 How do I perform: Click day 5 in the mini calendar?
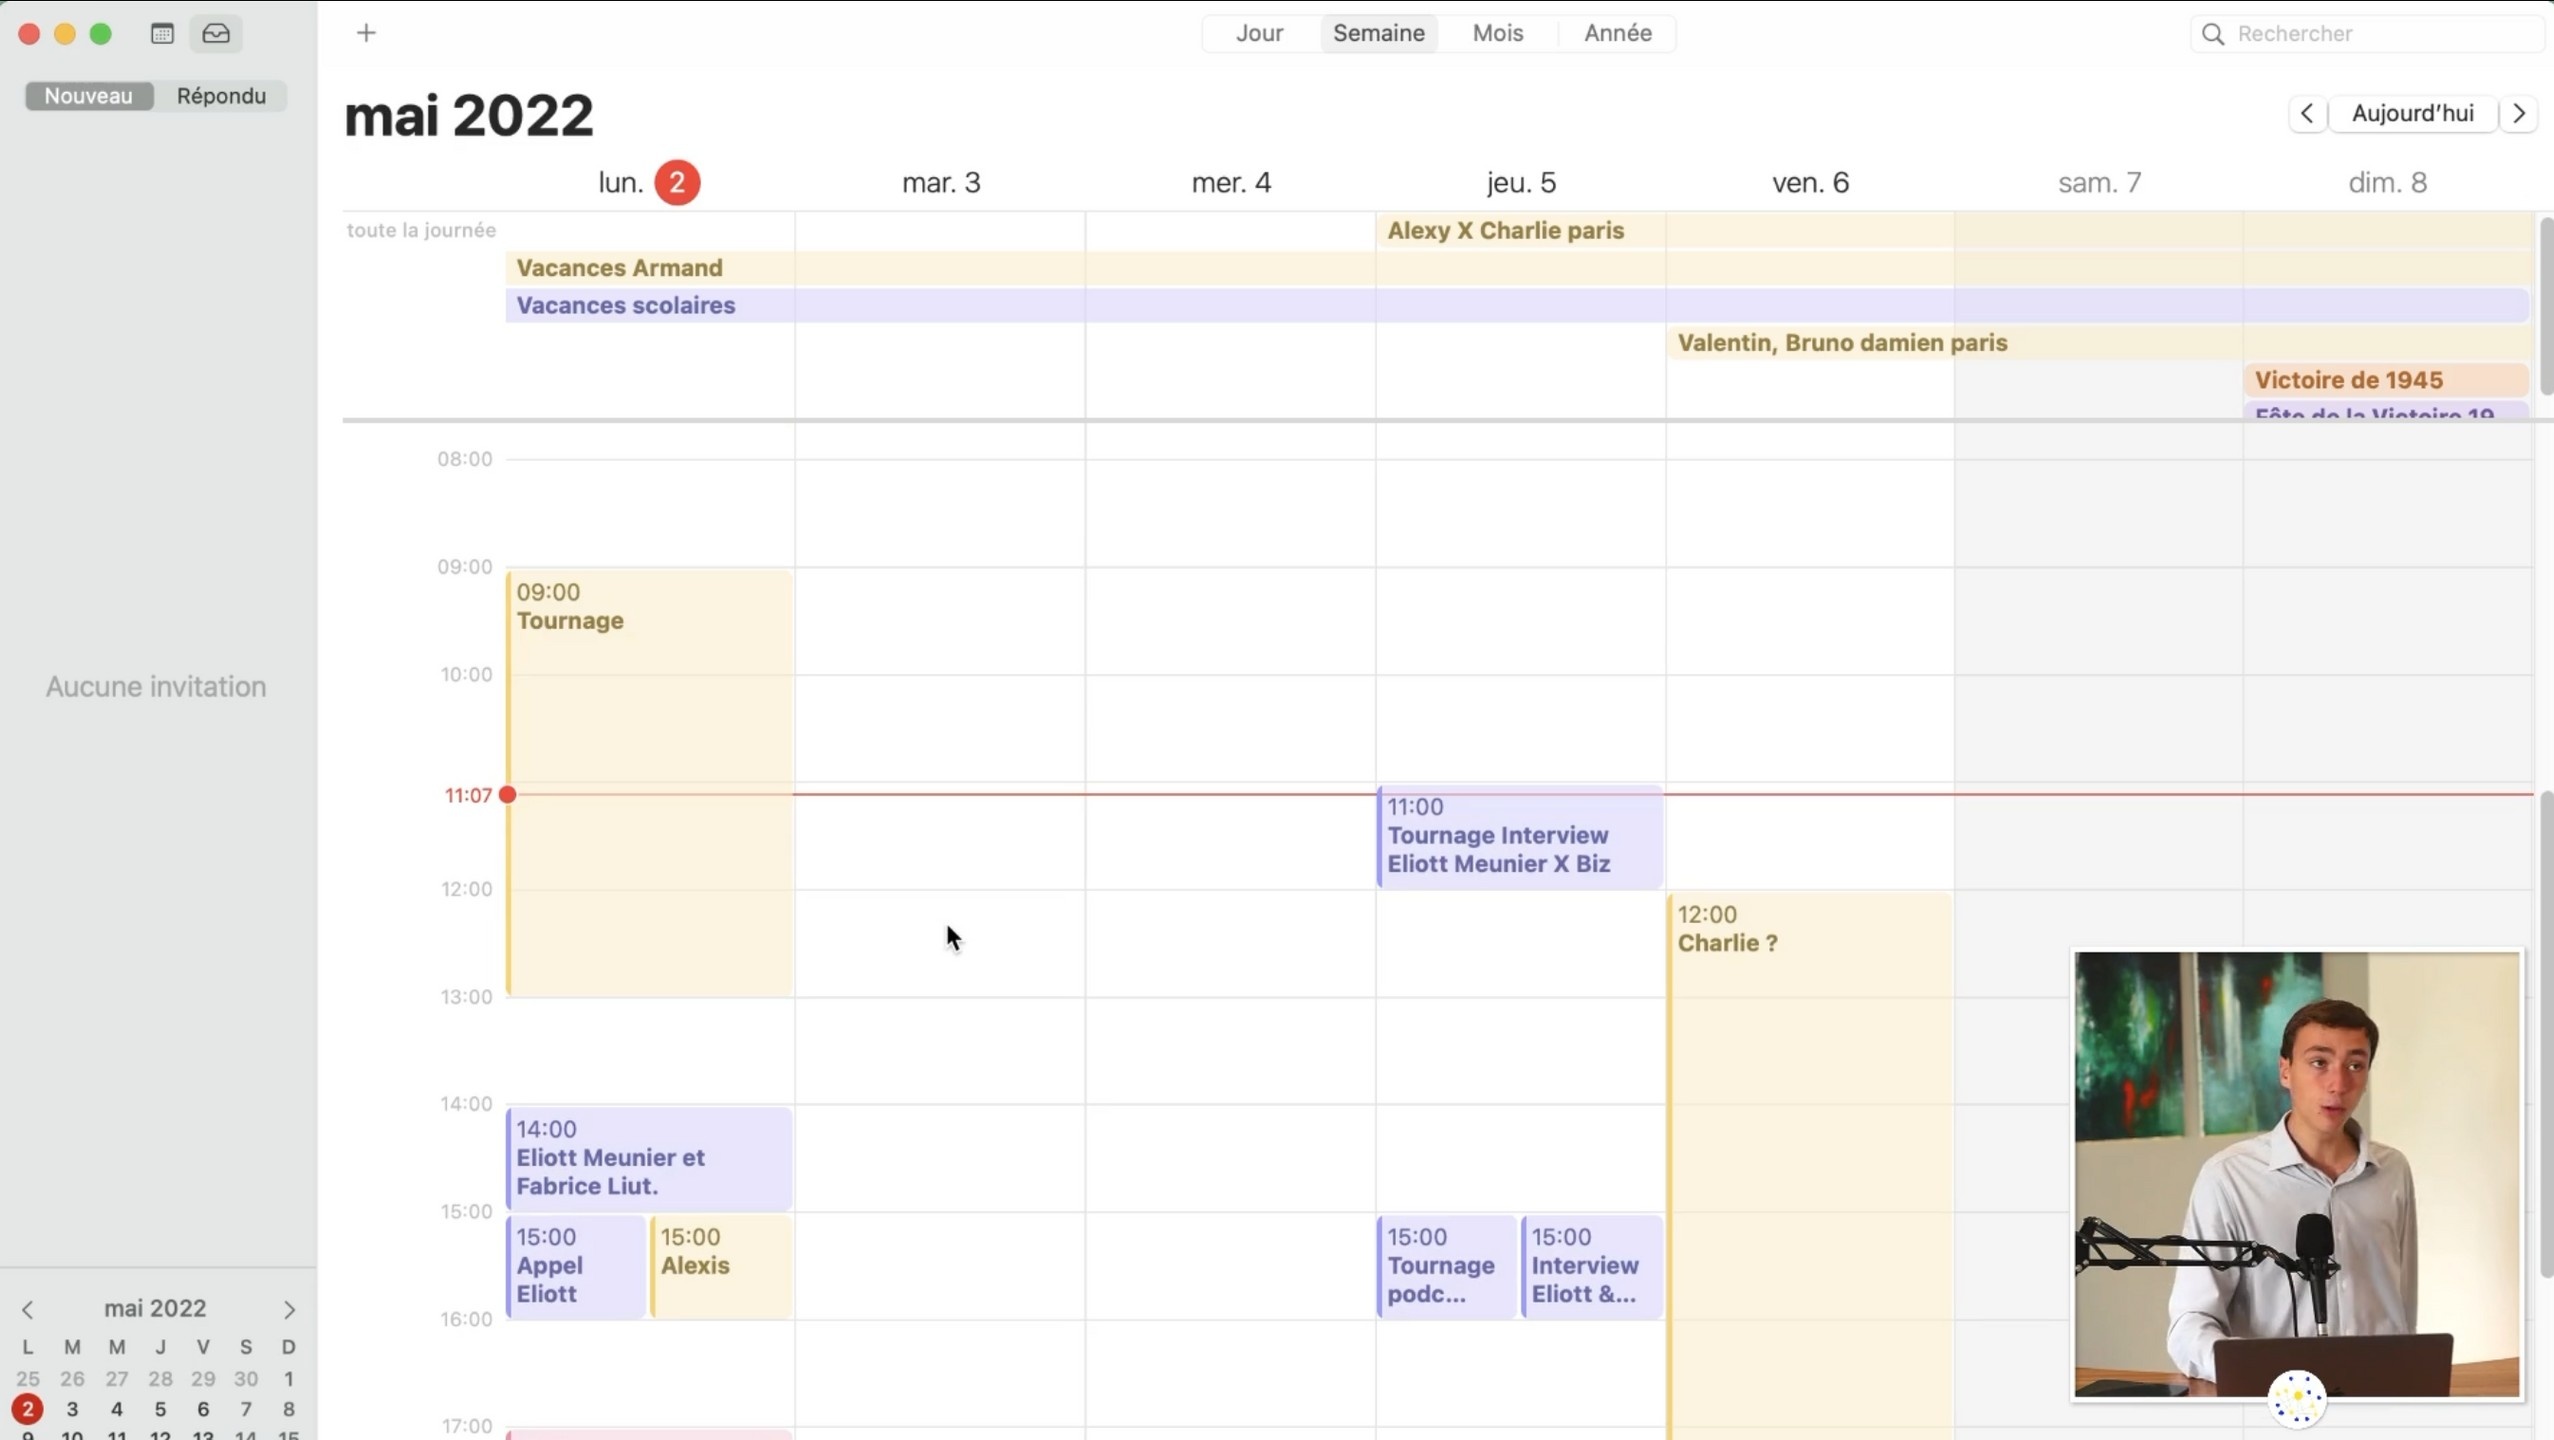pyautogui.click(x=160, y=1409)
